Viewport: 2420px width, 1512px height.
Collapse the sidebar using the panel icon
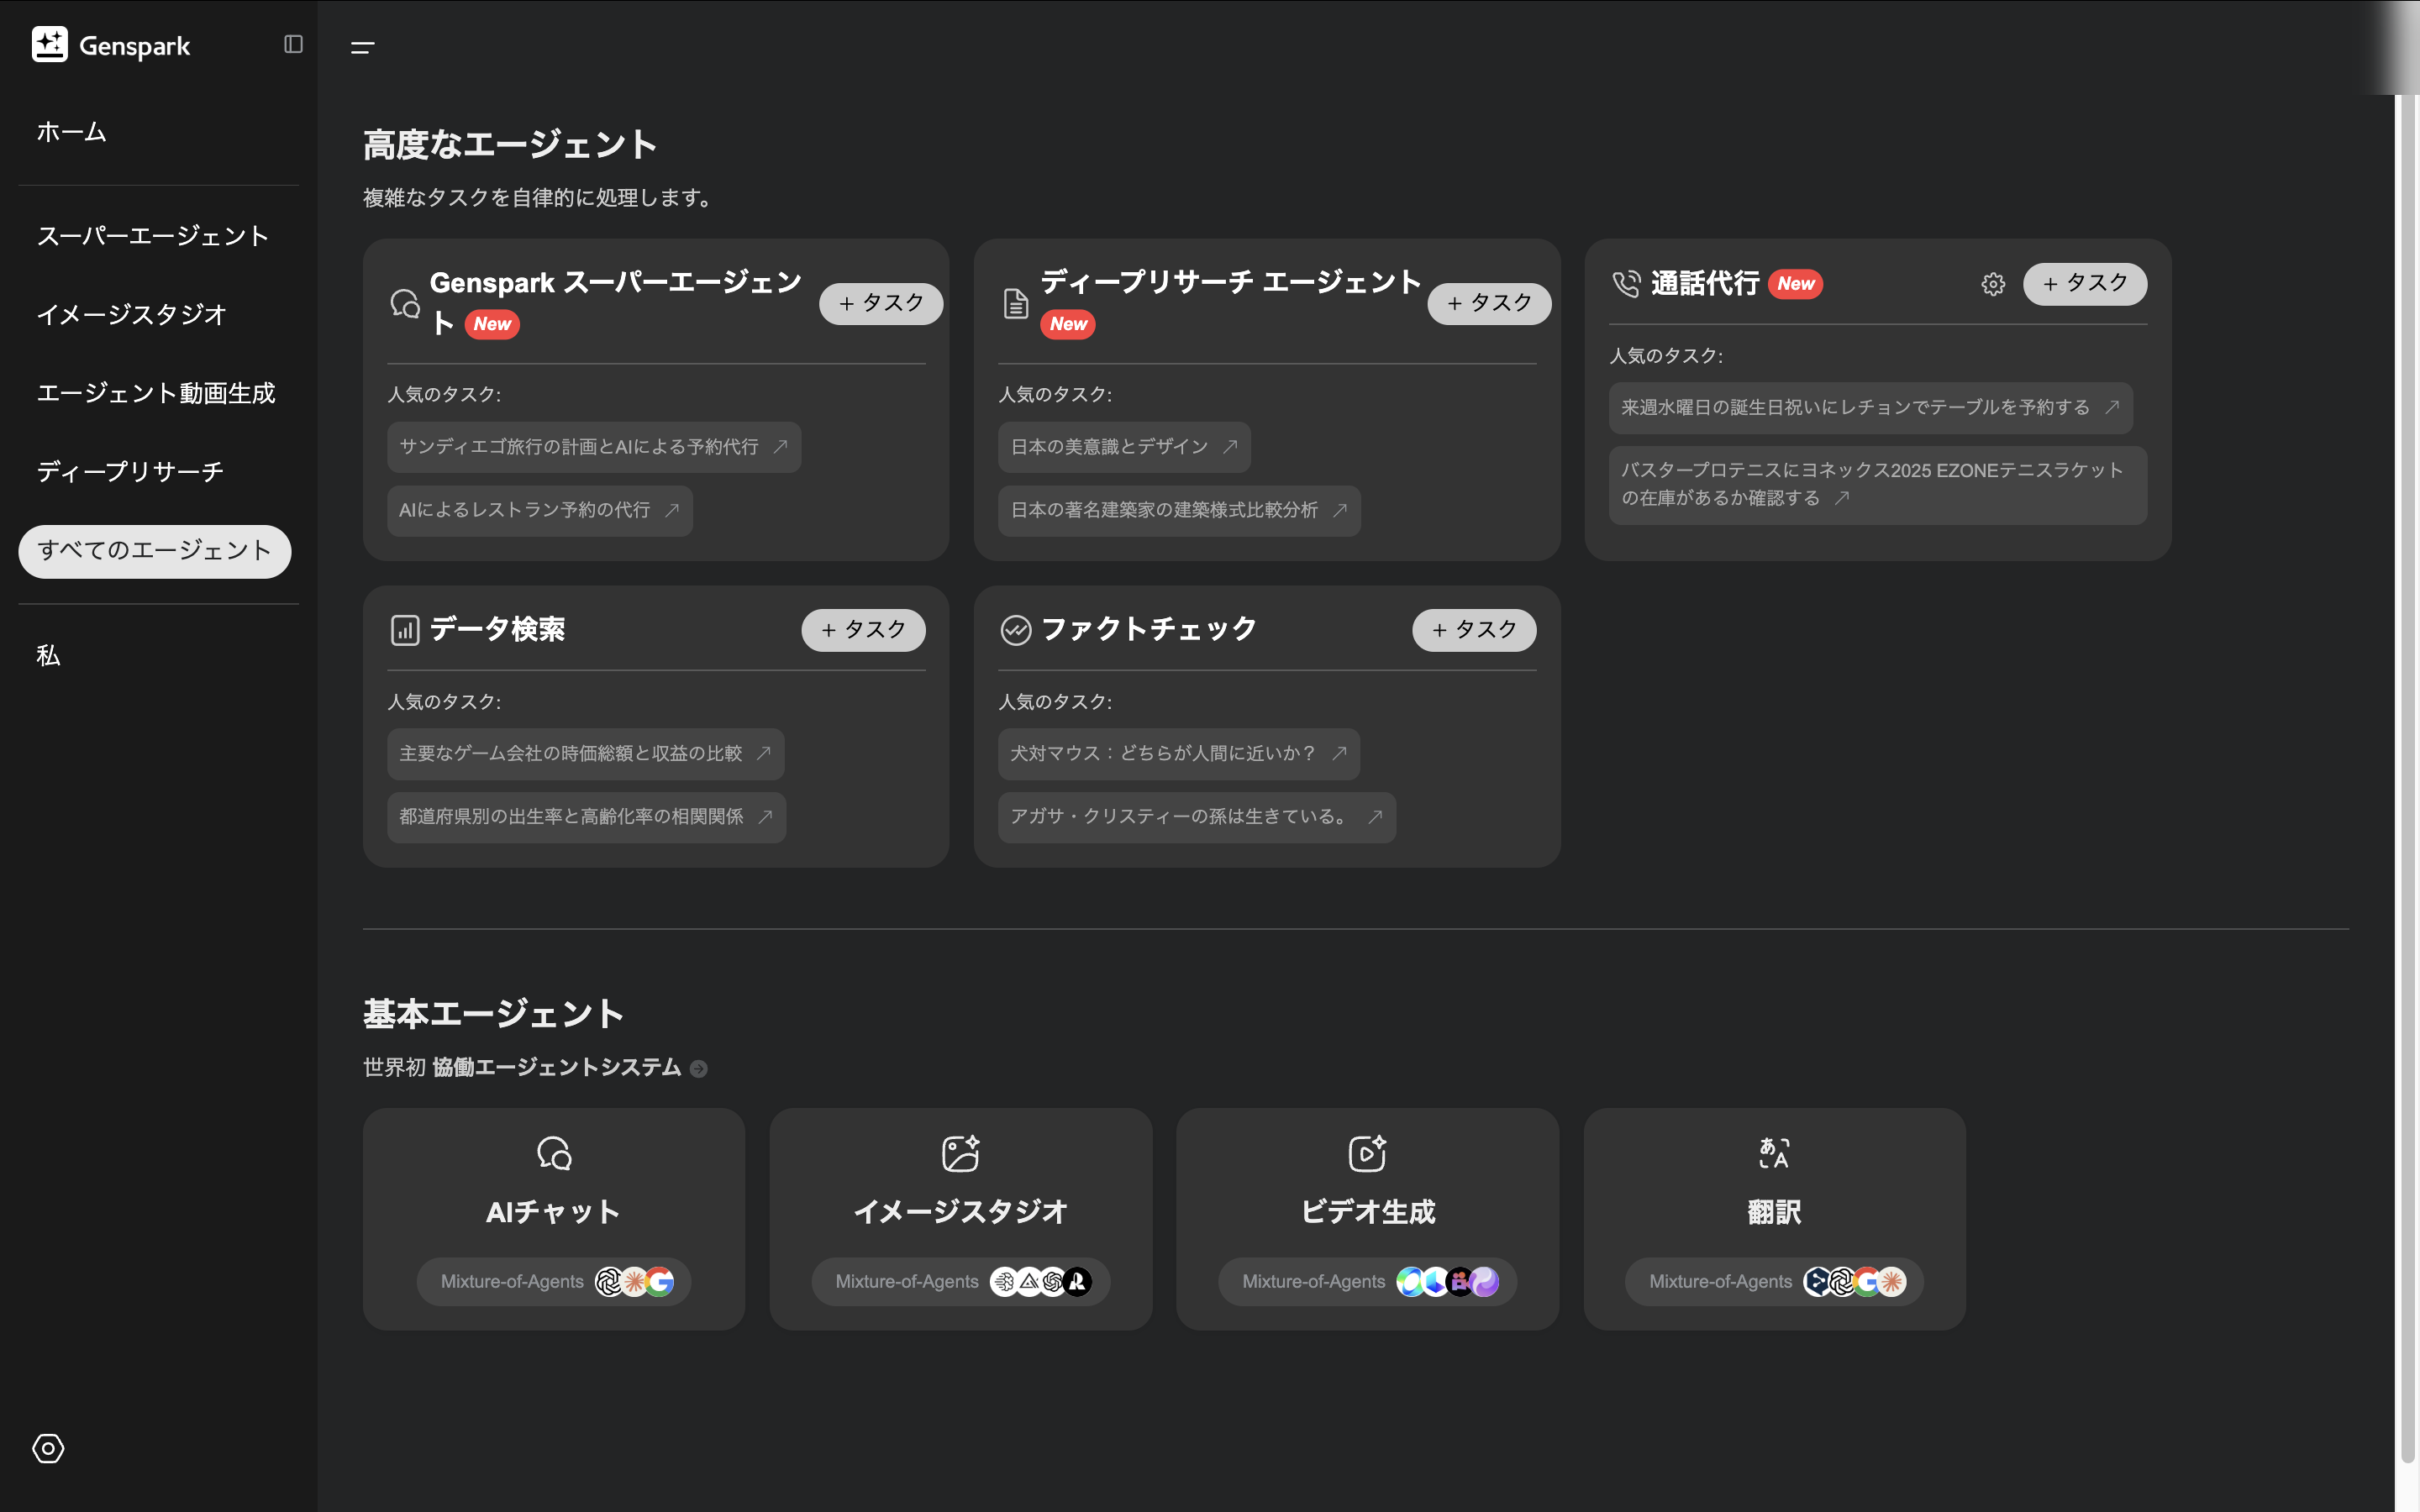click(293, 45)
